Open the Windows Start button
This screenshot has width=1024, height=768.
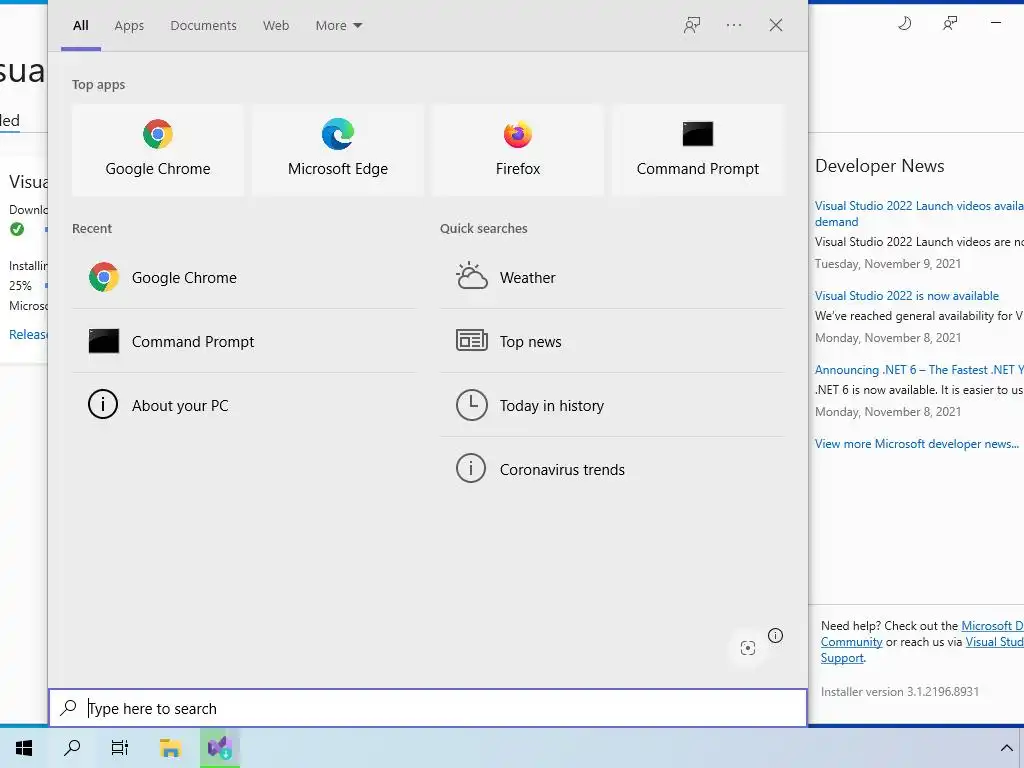point(24,748)
